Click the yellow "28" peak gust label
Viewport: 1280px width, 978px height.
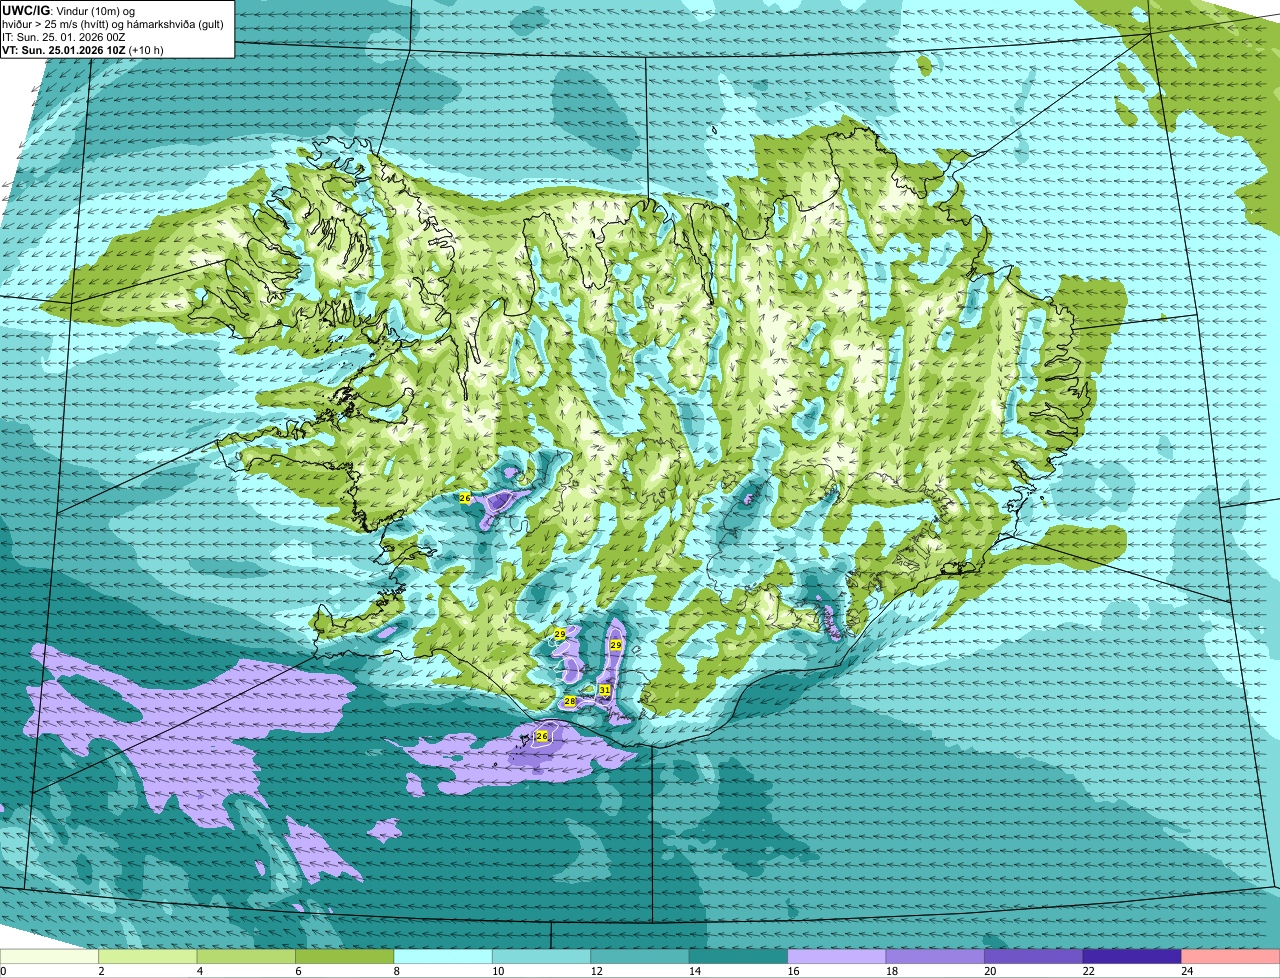pos(570,701)
